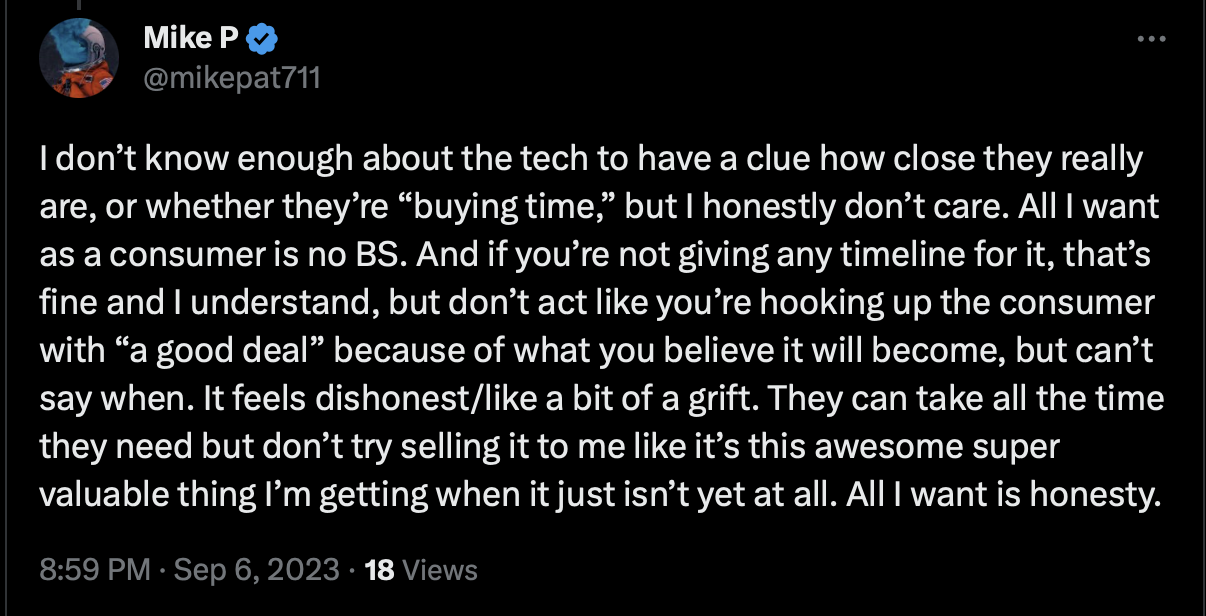Screen dimensions: 1206x616
Task: Open the three-dot More options menu
Action: [x=1152, y=39]
